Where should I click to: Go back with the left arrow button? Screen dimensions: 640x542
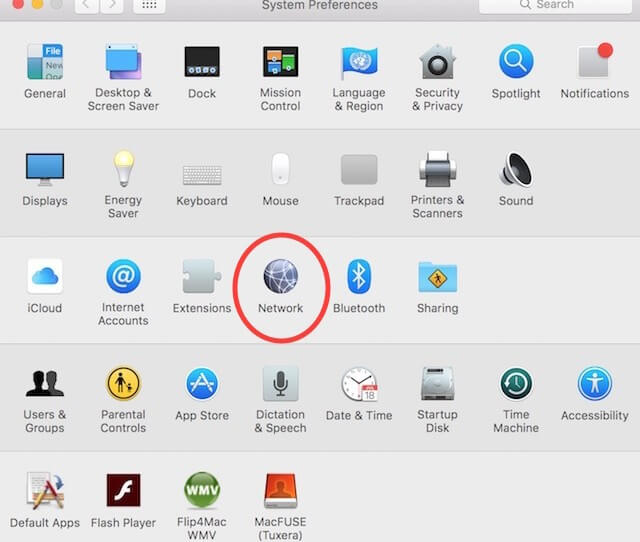coord(87,5)
